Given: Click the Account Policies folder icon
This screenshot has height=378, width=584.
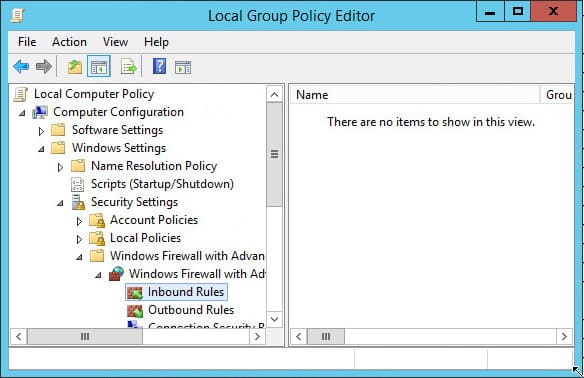Looking at the screenshot, I should (x=97, y=220).
